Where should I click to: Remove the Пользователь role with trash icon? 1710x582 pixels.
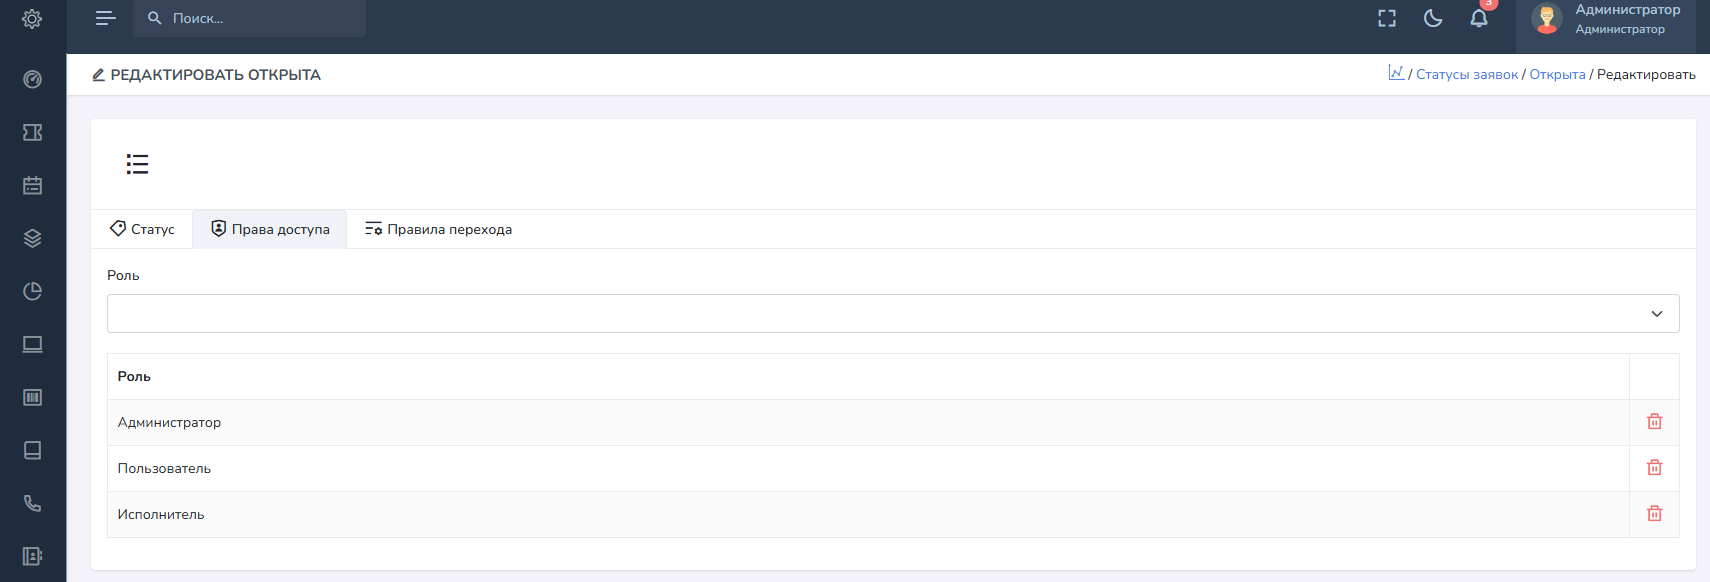[x=1654, y=468]
